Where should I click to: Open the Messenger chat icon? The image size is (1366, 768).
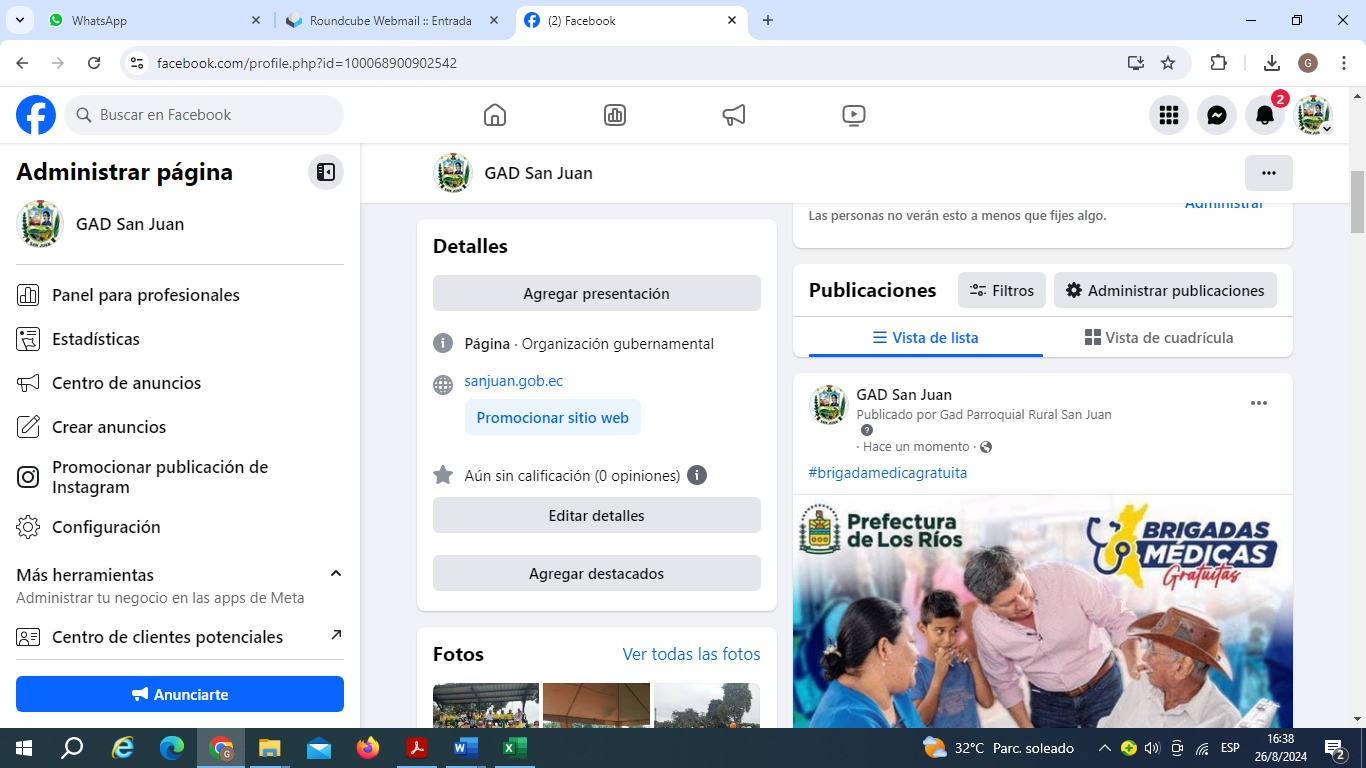(1216, 115)
